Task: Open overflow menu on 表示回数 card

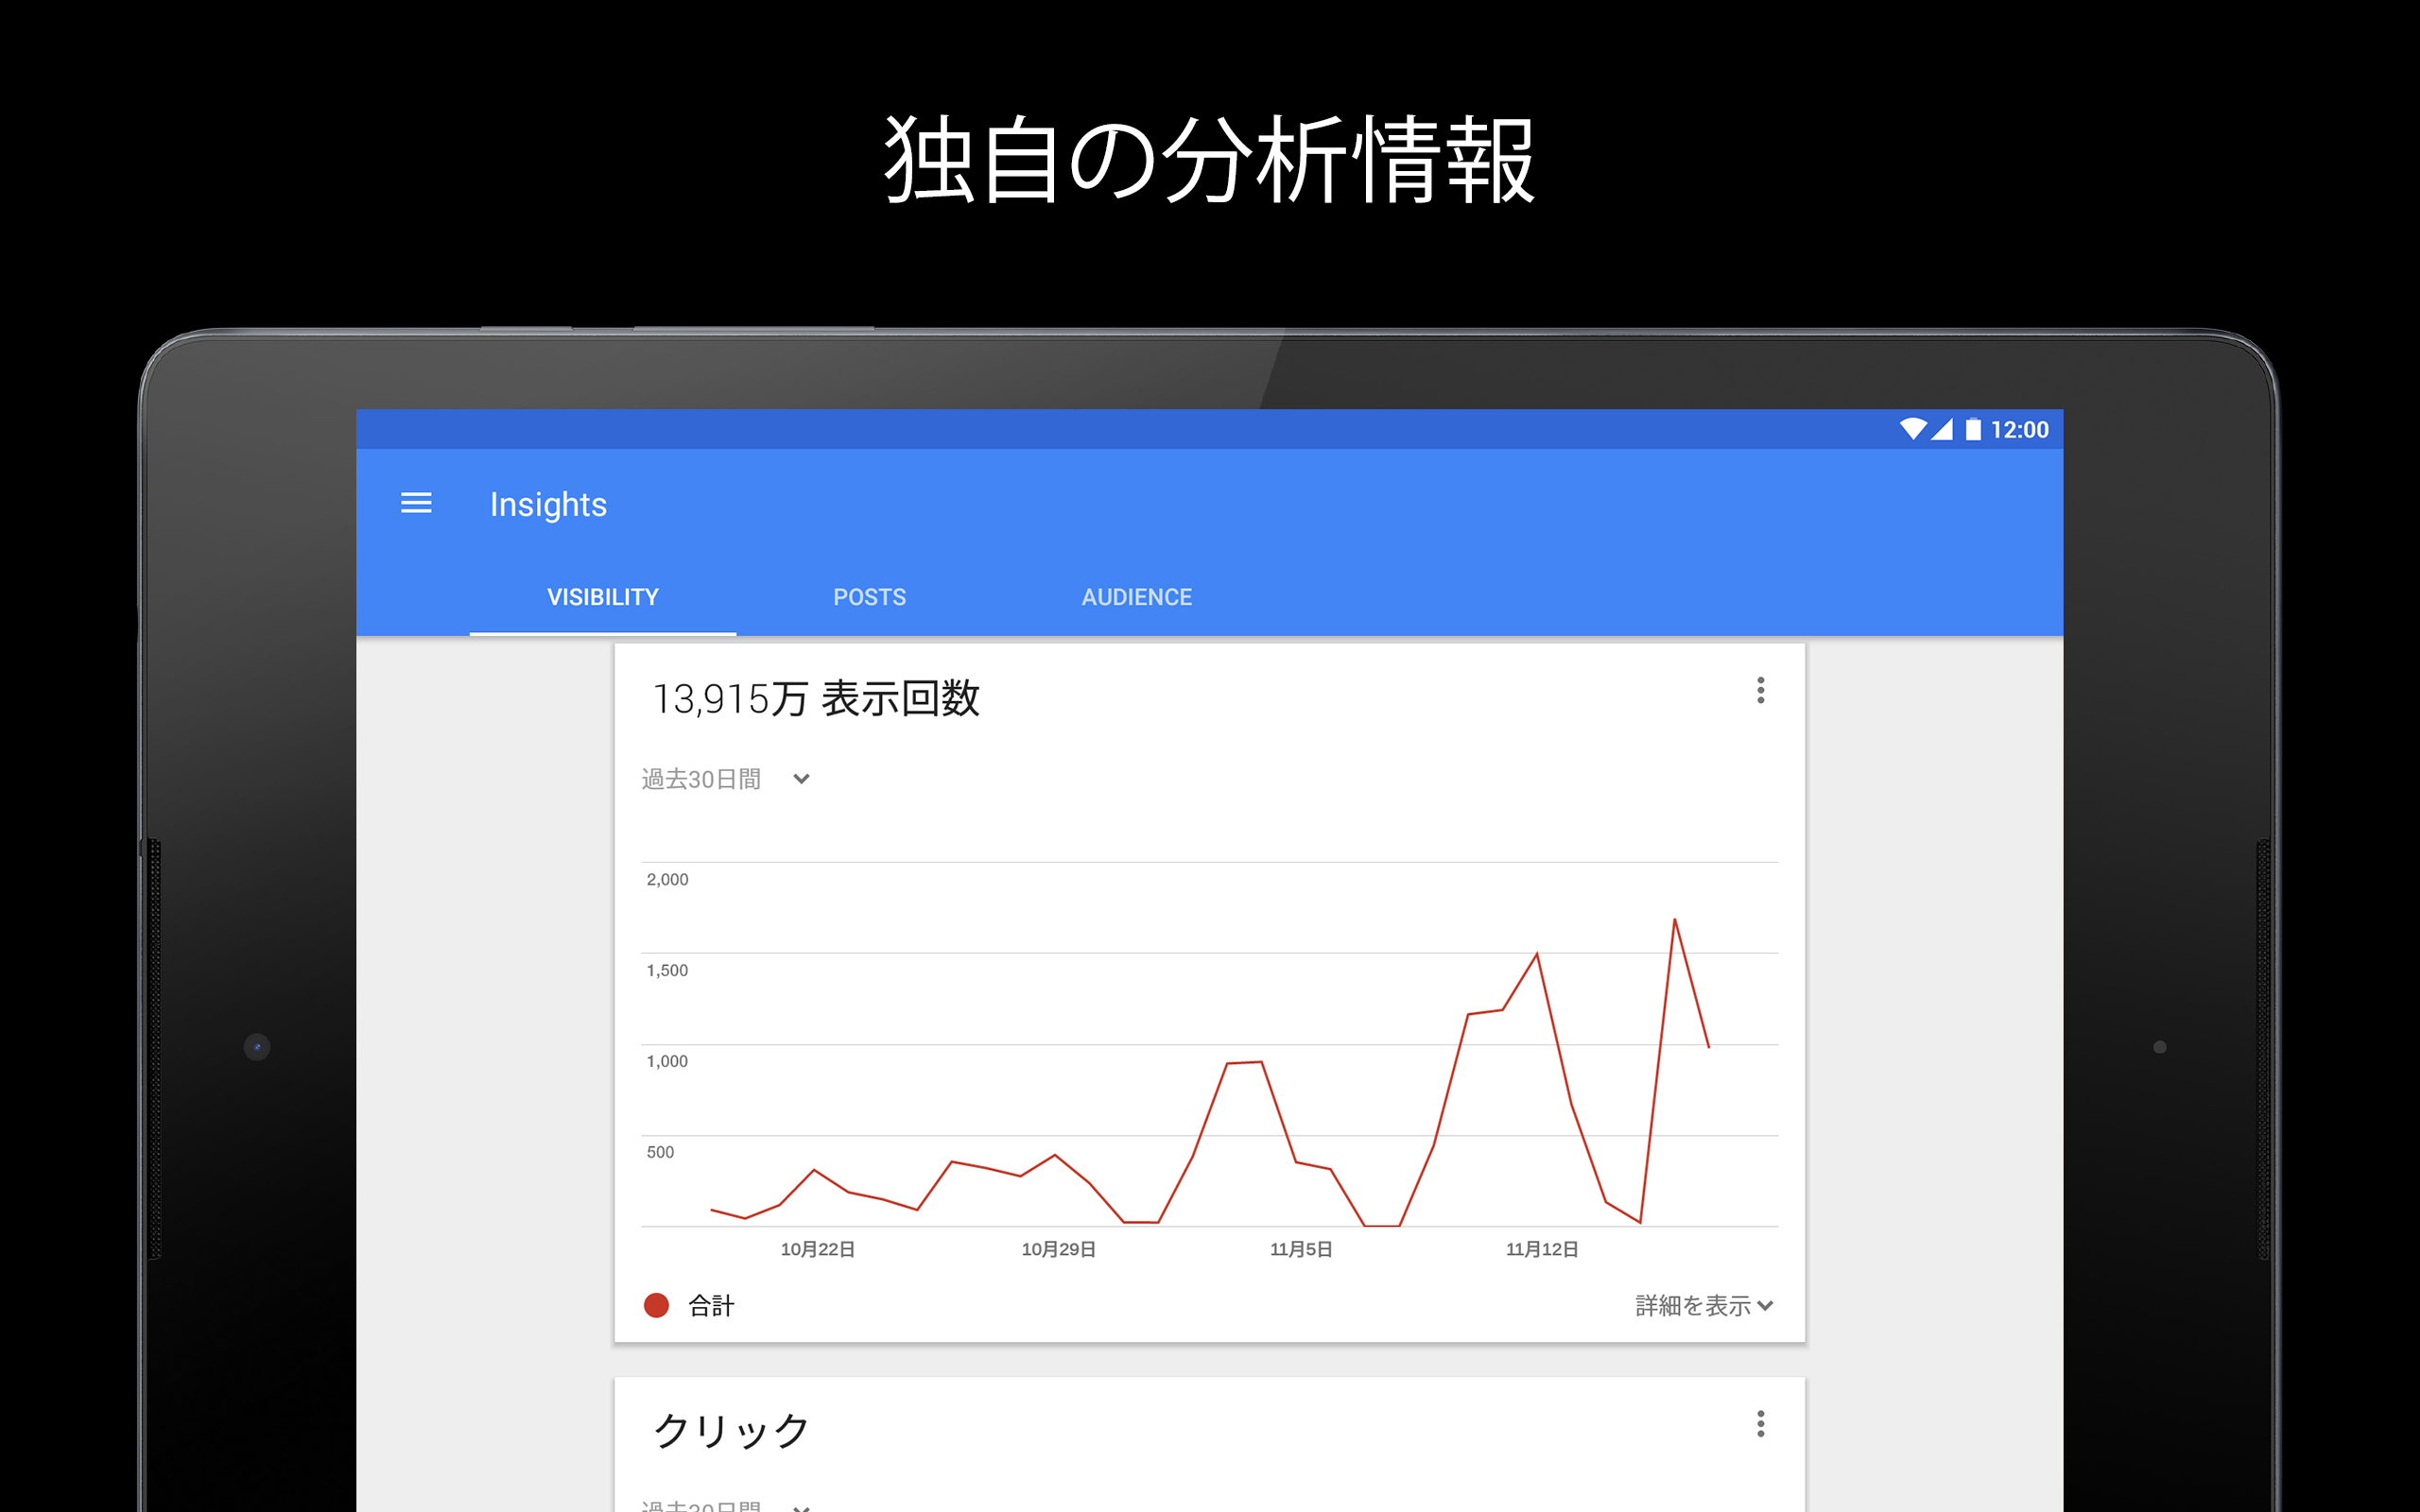Action: (x=1760, y=690)
